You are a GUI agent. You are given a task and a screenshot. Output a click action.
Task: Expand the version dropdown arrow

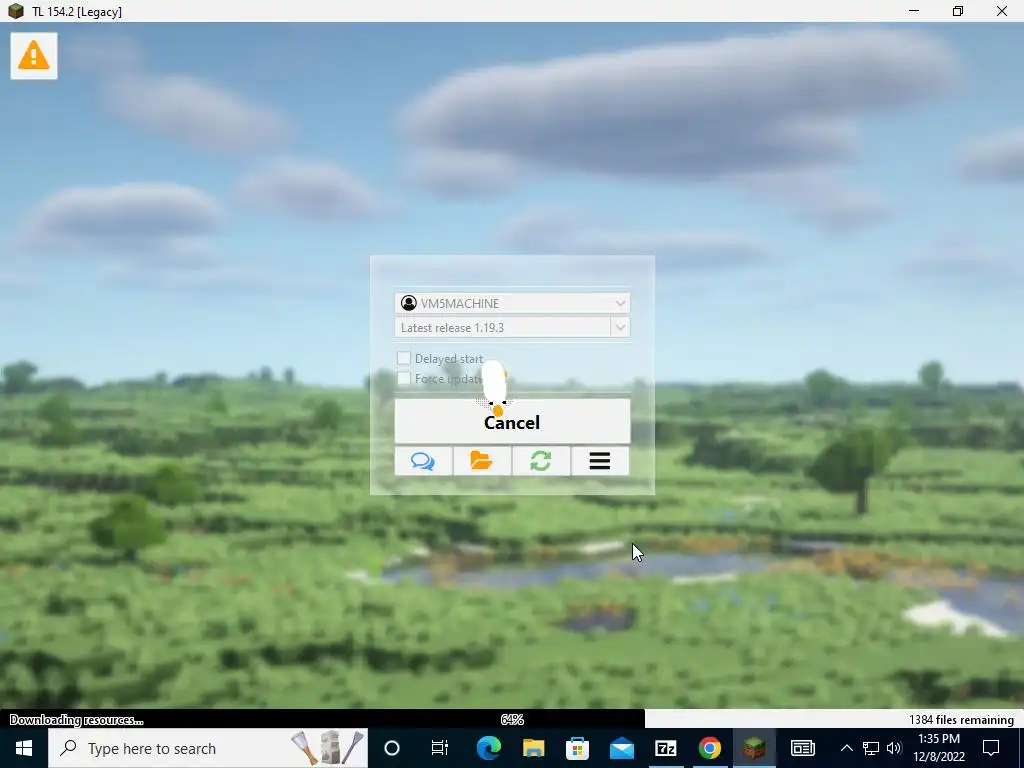click(620, 327)
